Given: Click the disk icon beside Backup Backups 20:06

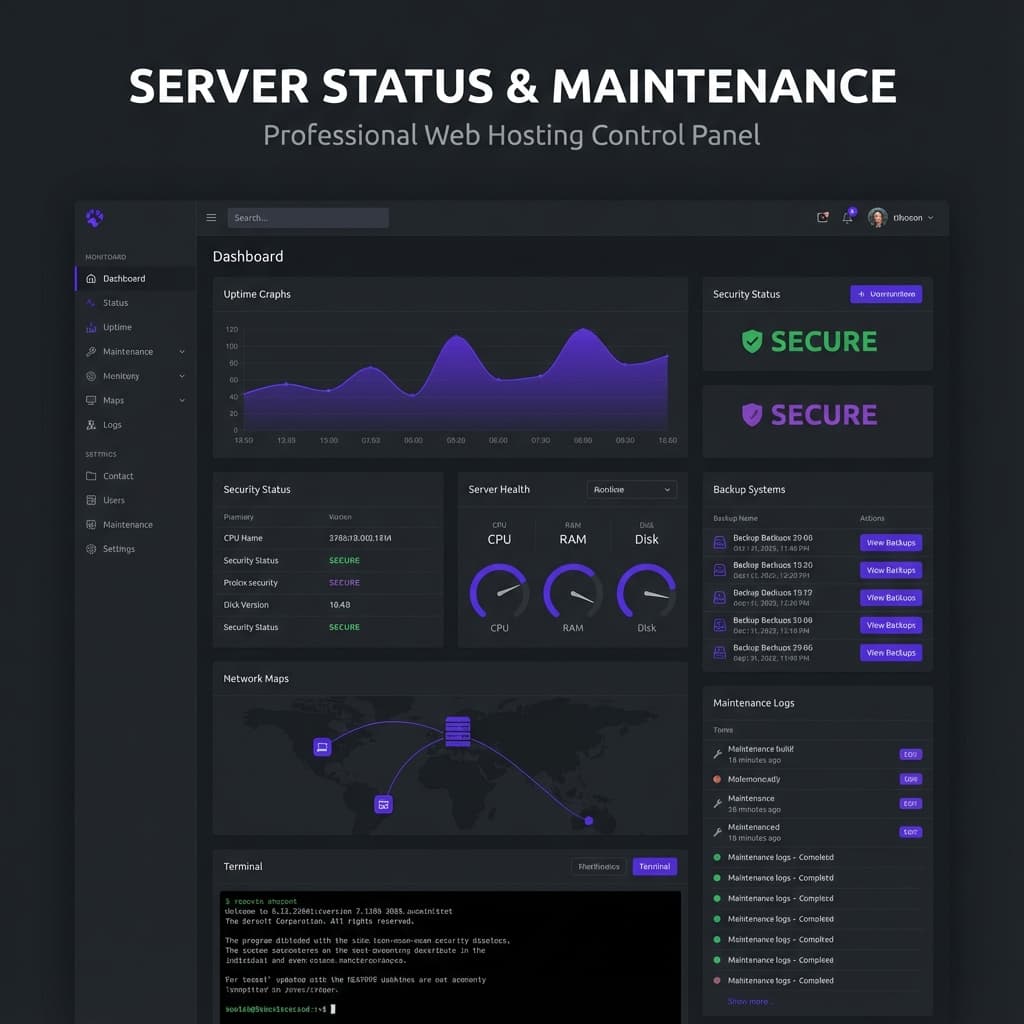Looking at the screenshot, I should click(x=722, y=542).
